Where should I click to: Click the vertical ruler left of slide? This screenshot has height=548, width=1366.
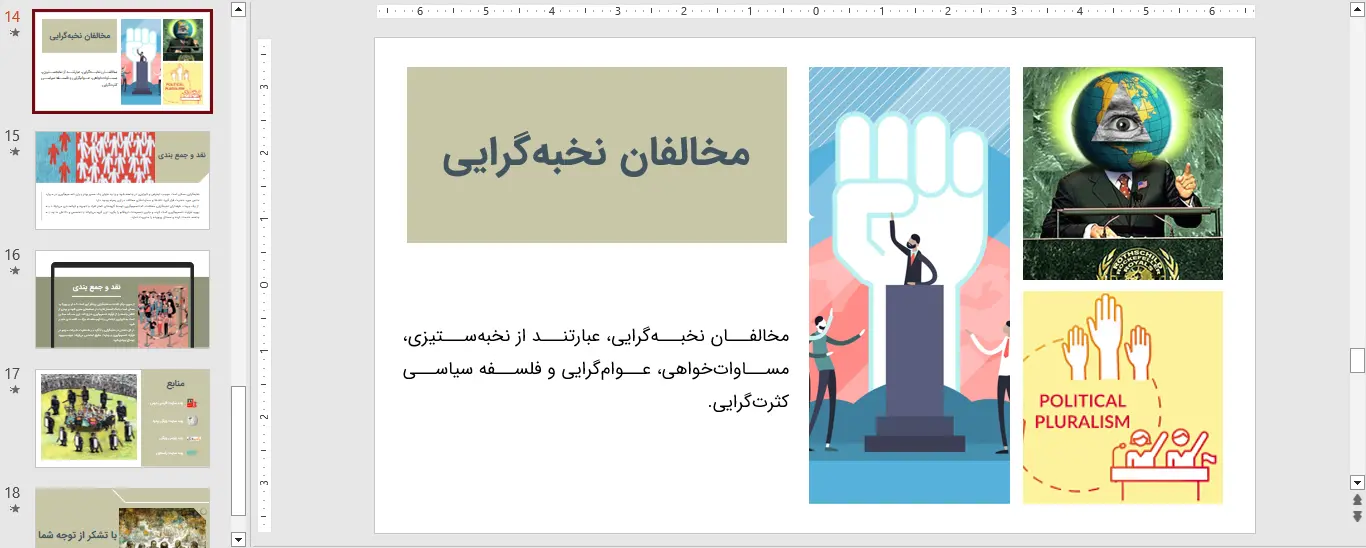(265, 285)
